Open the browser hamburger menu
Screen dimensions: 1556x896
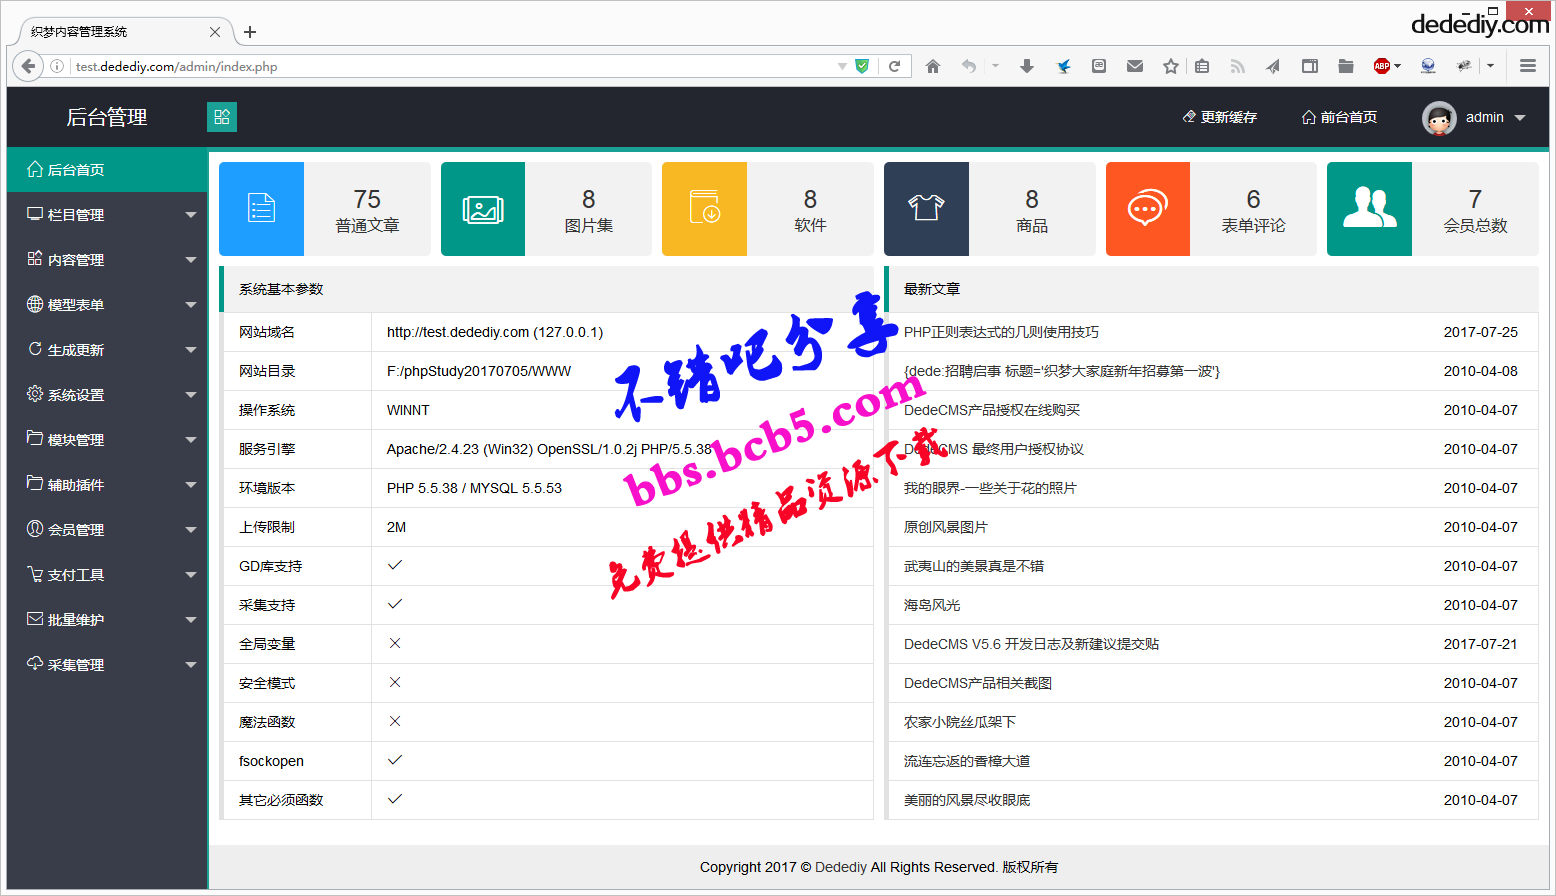click(1528, 66)
